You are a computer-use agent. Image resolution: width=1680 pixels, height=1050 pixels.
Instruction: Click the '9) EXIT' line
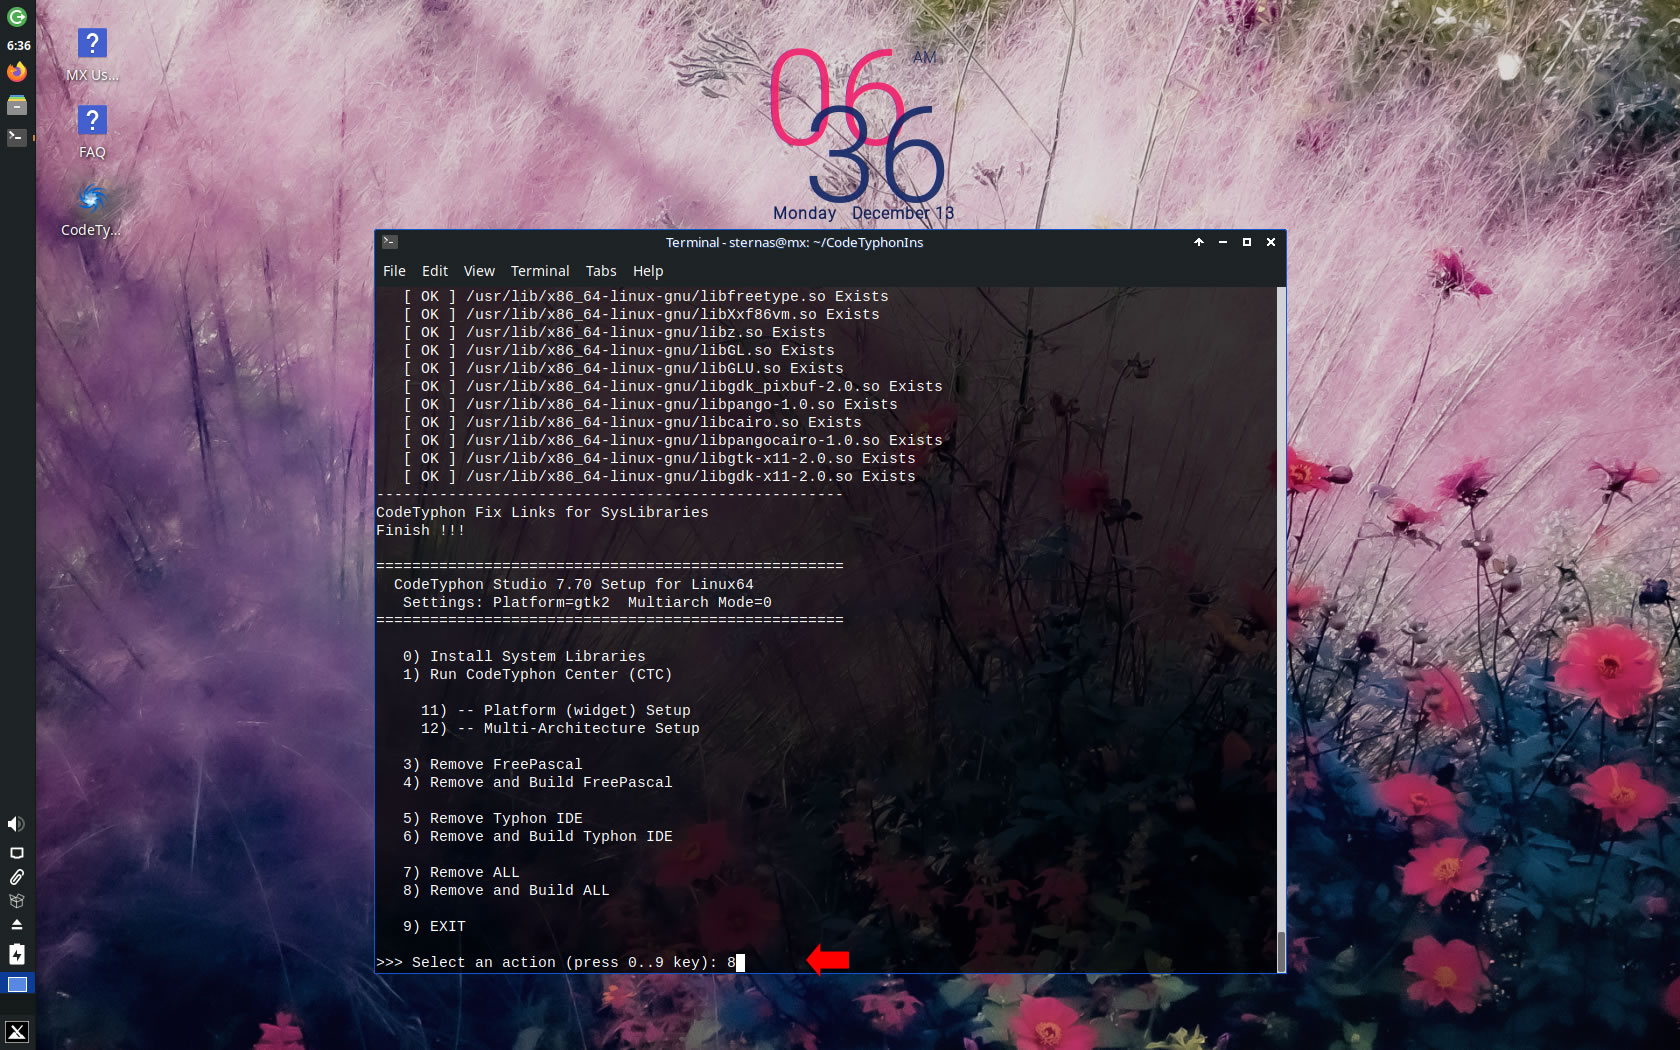click(x=434, y=927)
